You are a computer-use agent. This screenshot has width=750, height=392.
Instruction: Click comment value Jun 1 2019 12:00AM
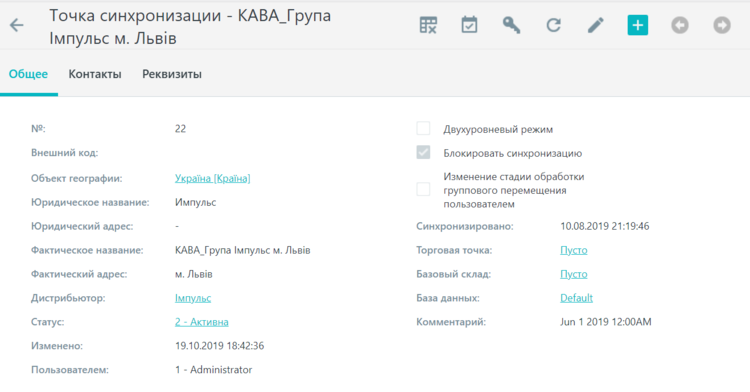[606, 322]
